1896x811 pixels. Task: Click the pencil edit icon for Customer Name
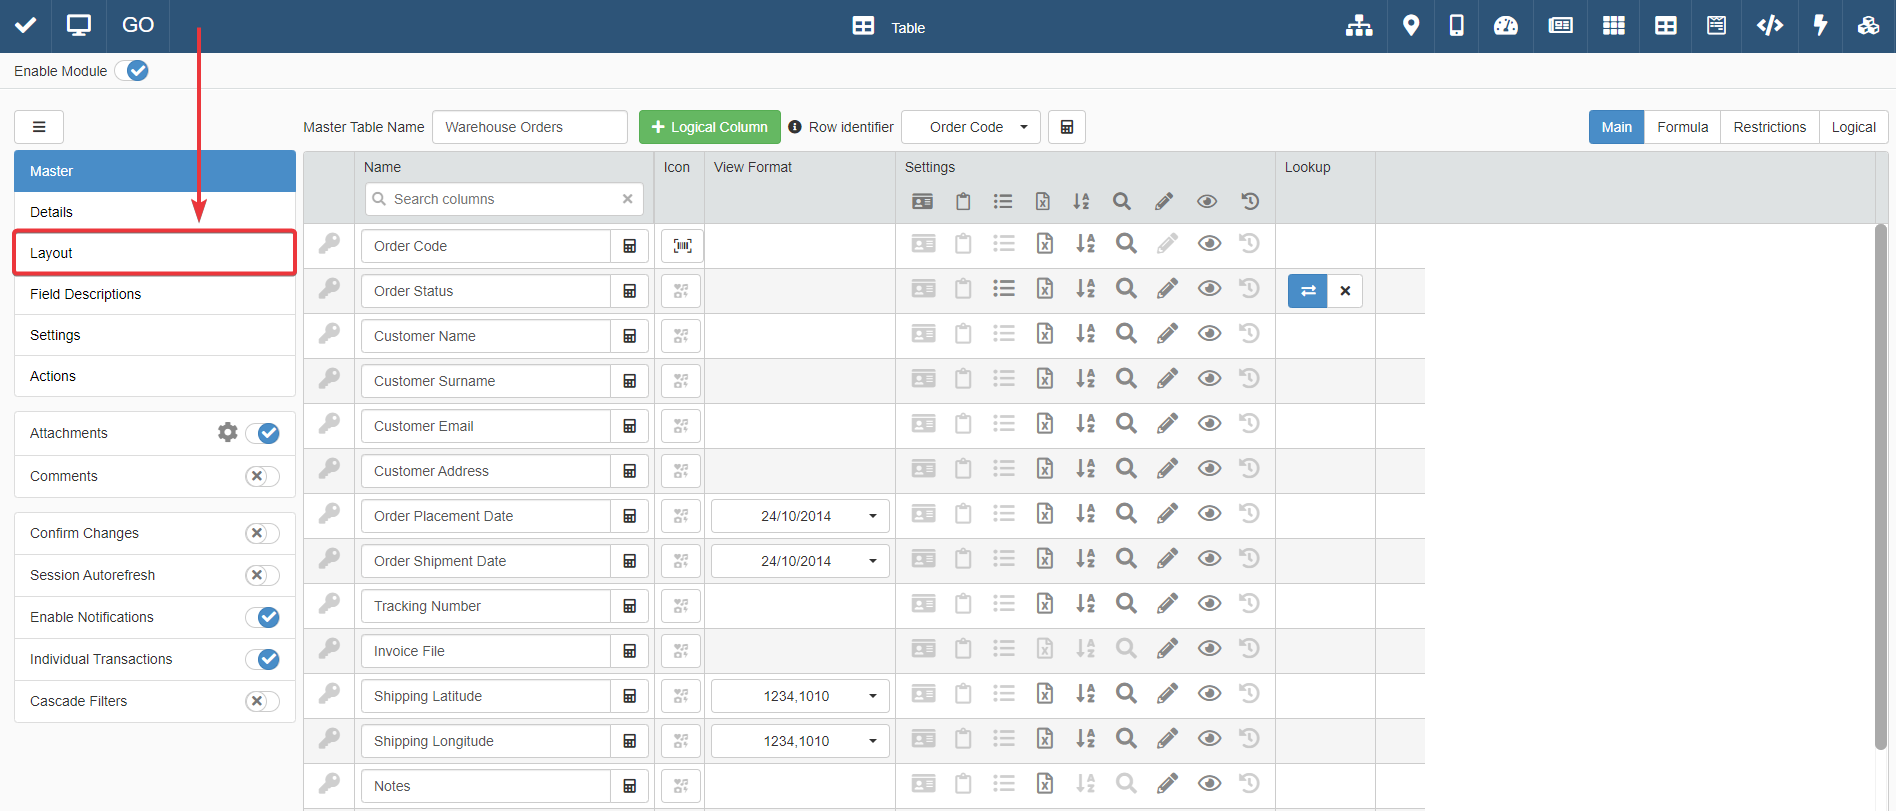[1166, 334]
